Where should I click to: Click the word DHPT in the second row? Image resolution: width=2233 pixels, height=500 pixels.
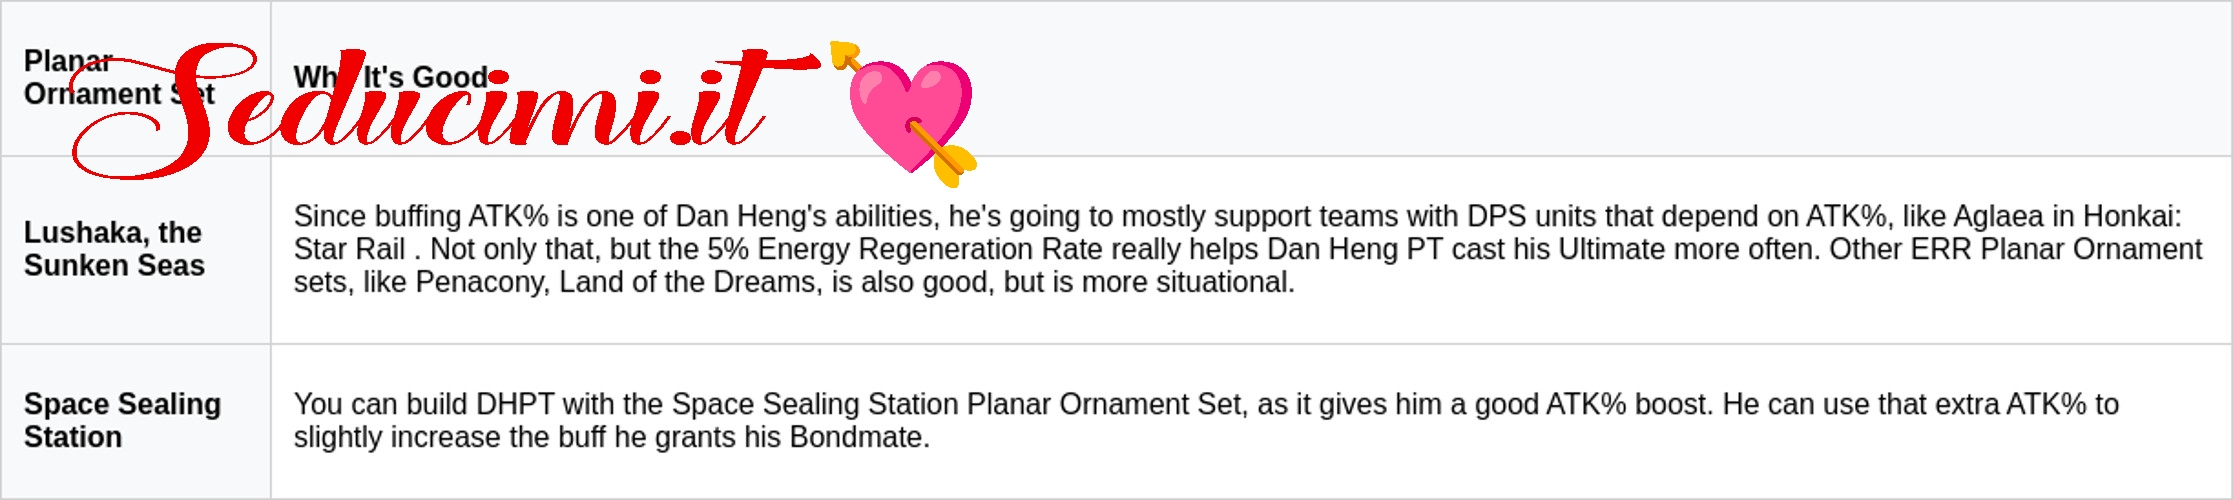pos(515,404)
